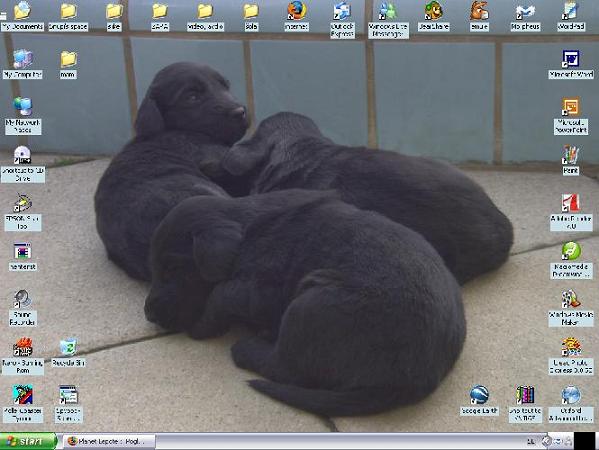Screen dimensions: 599x450
Task: Open the Internet Firefox shortcut
Action: coord(296,16)
